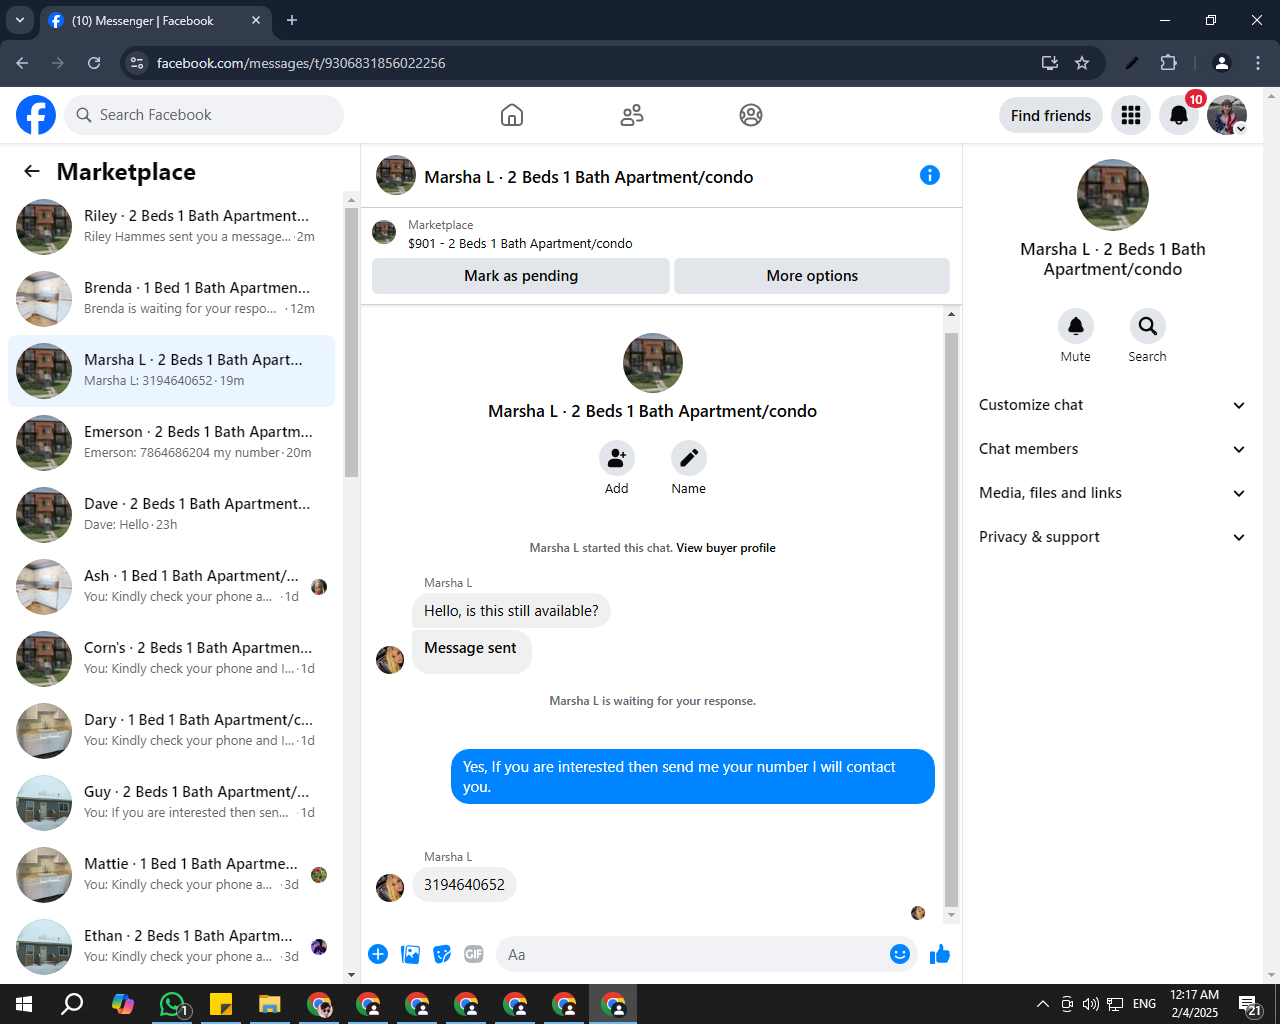
Task: Search in conversation using the Search icon
Action: 1148,326
